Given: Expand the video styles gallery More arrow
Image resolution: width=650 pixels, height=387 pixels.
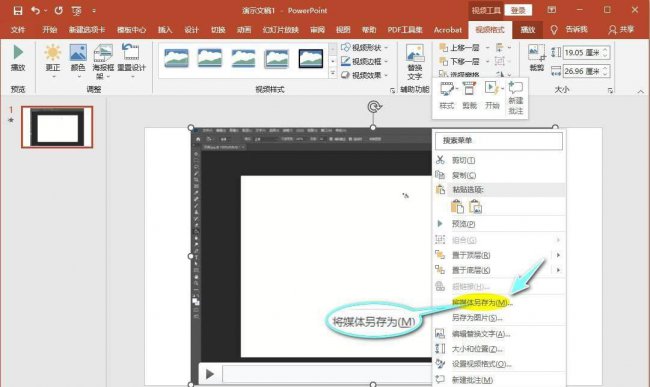Looking at the screenshot, I should point(332,73).
